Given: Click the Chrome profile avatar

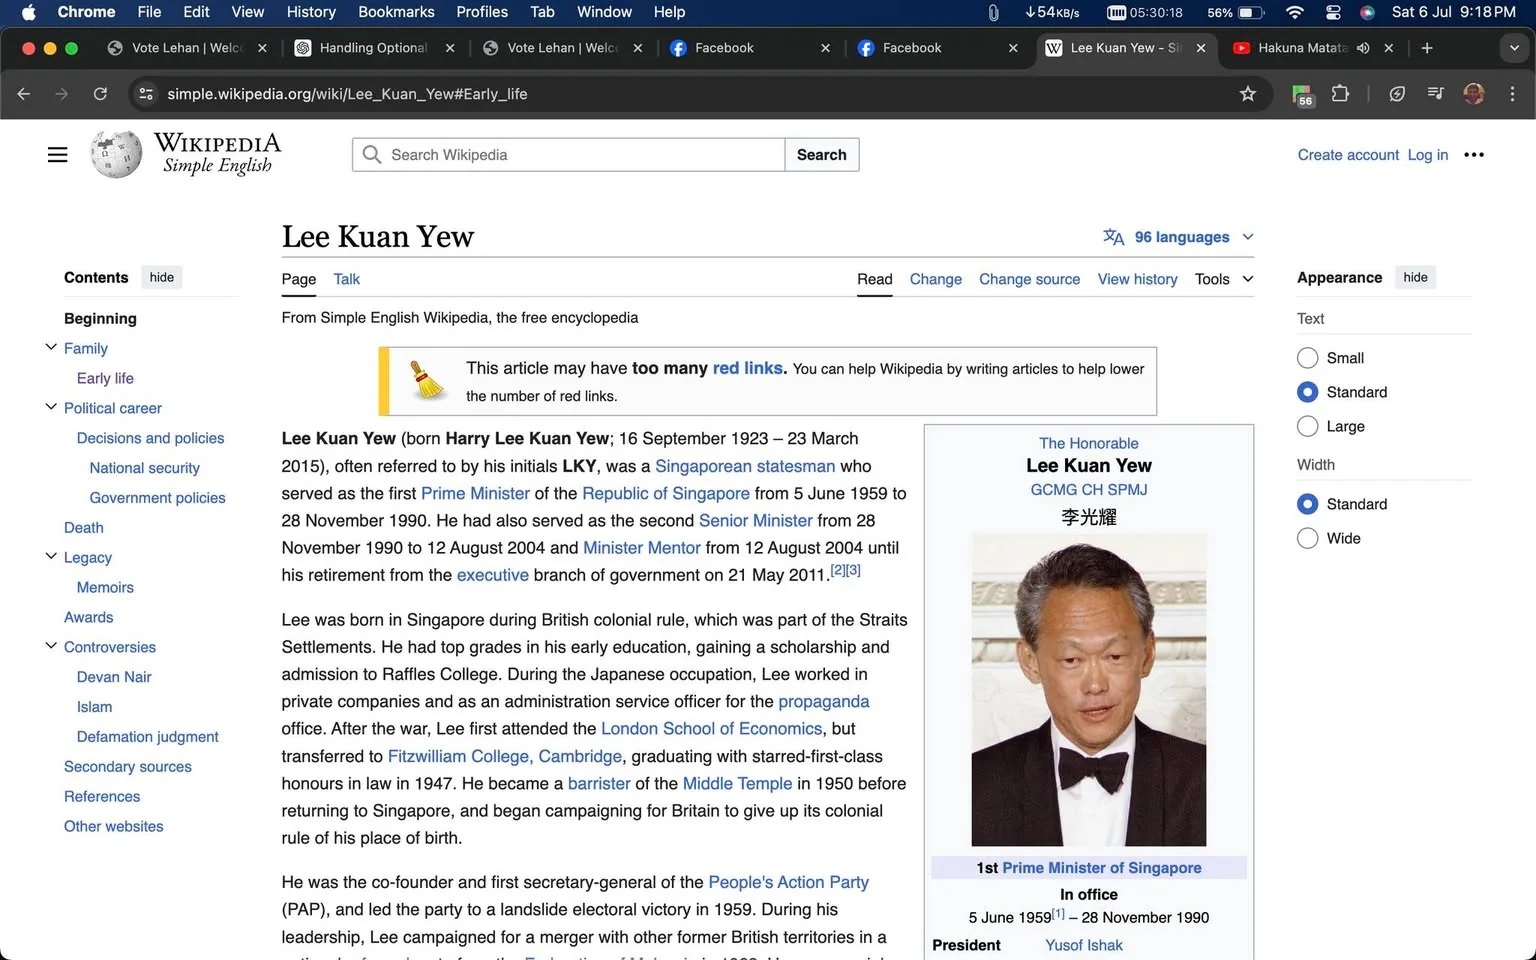Looking at the screenshot, I should coord(1474,94).
